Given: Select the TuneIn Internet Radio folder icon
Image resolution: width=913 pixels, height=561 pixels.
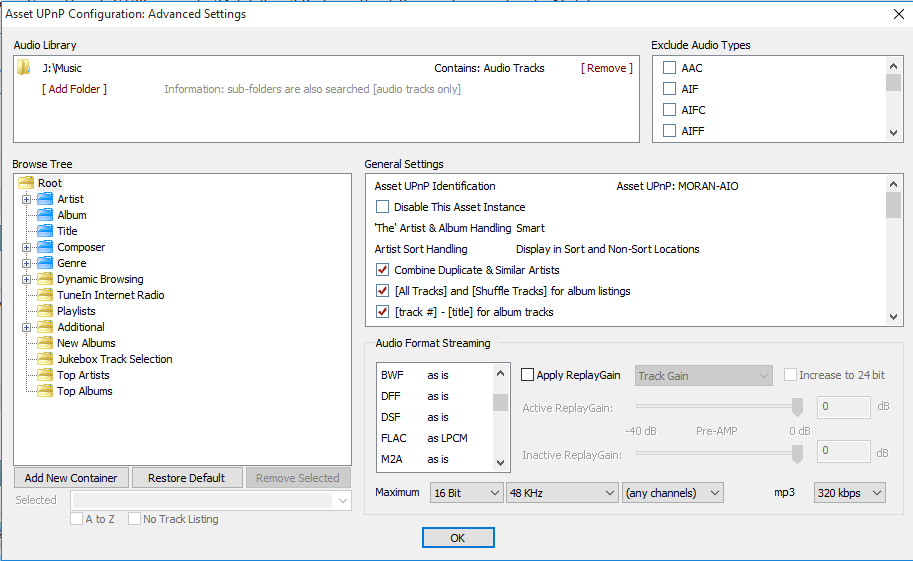Looking at the screenshot, I should [45, 295].
